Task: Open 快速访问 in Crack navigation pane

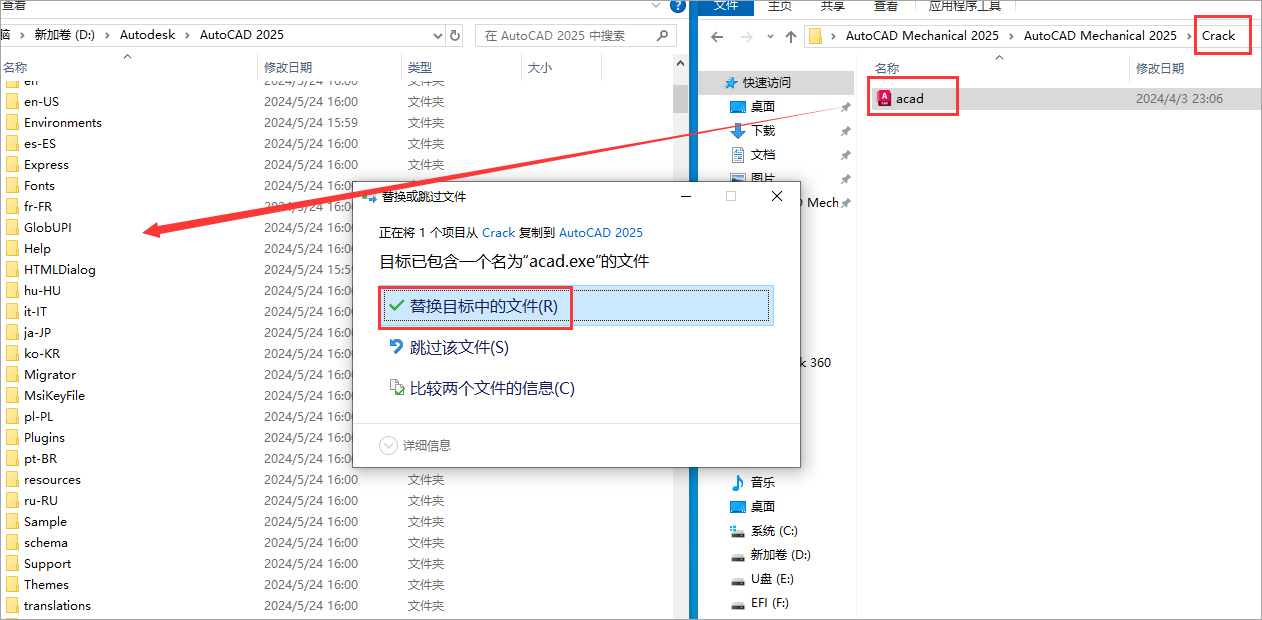Action: pos(766,82)
